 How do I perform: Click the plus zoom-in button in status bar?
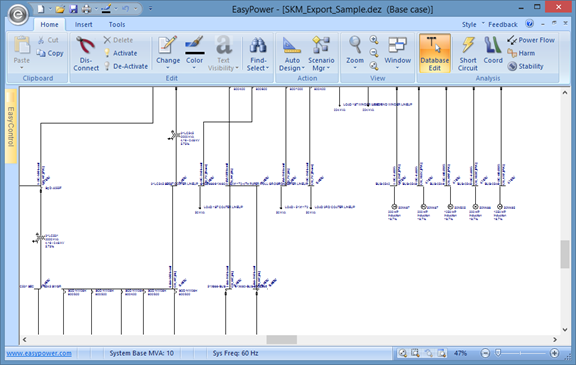point(554,353)
